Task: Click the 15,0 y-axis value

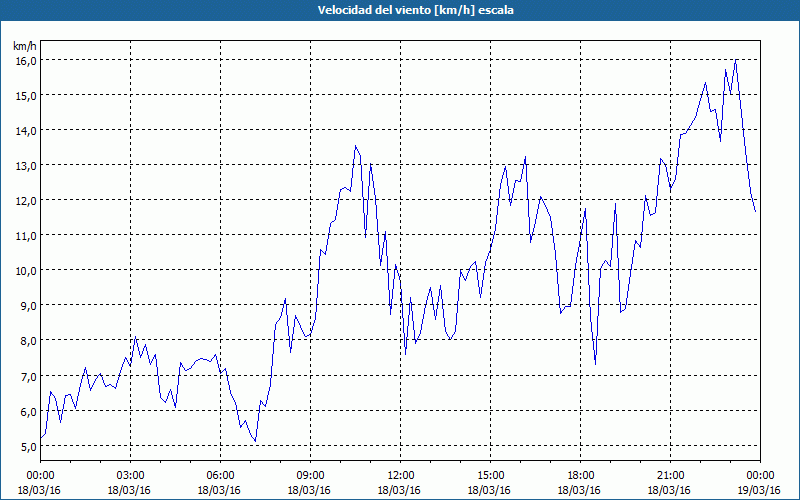Action: (26, 96)
